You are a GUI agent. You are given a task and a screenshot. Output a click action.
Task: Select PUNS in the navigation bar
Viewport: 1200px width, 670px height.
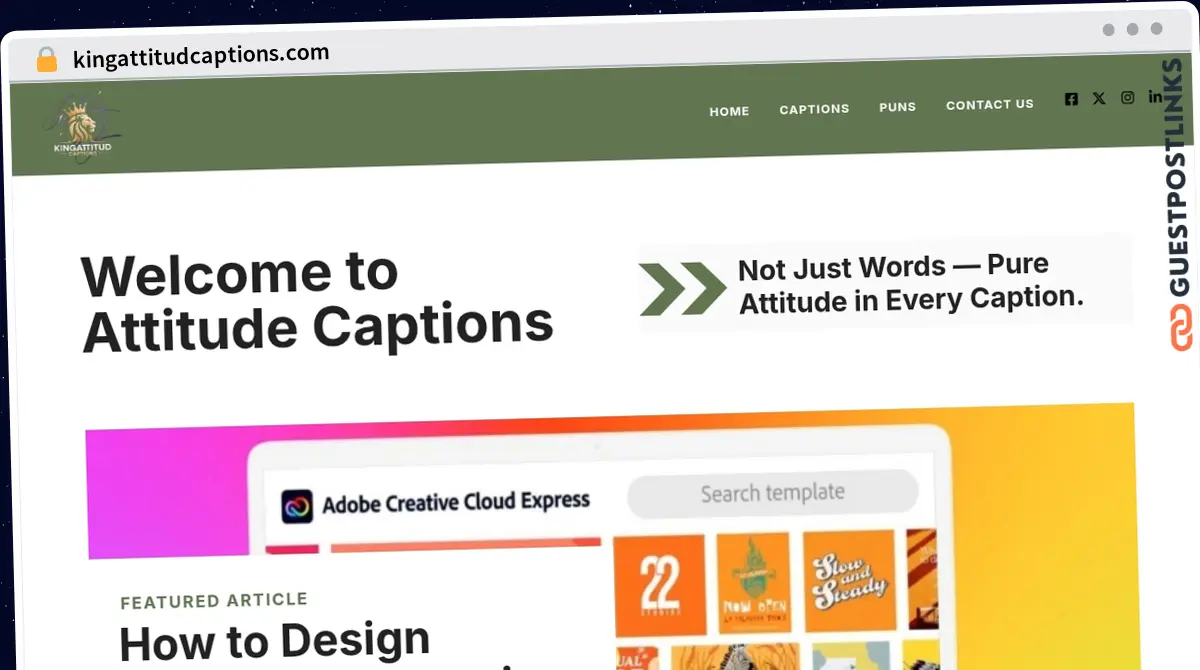click(897, 106)
